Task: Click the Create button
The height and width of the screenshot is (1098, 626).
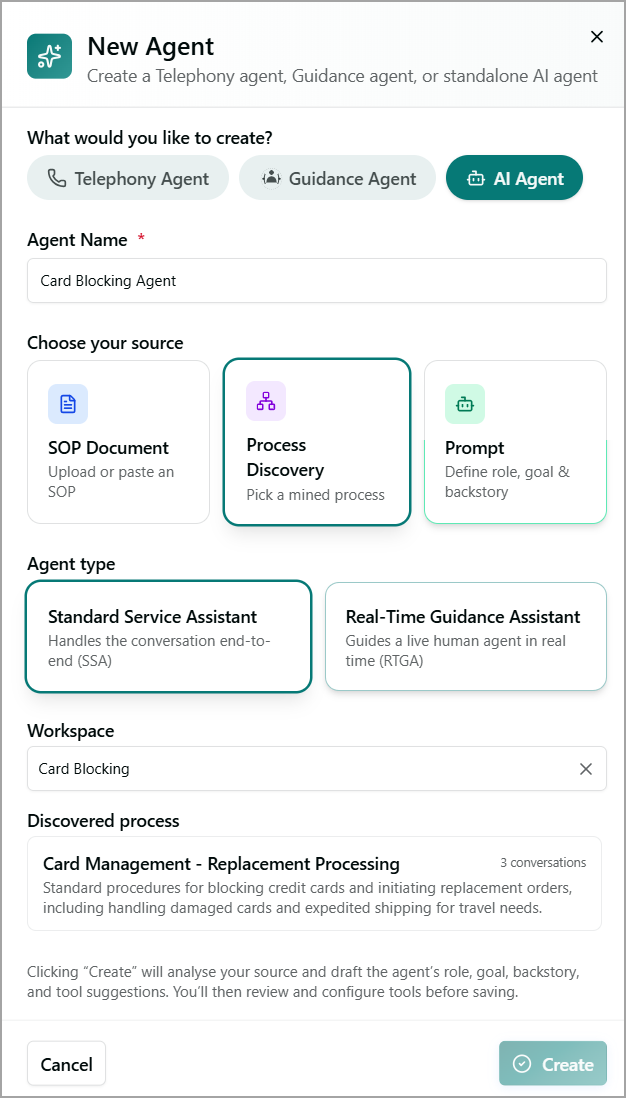Action: point(553,1064)
